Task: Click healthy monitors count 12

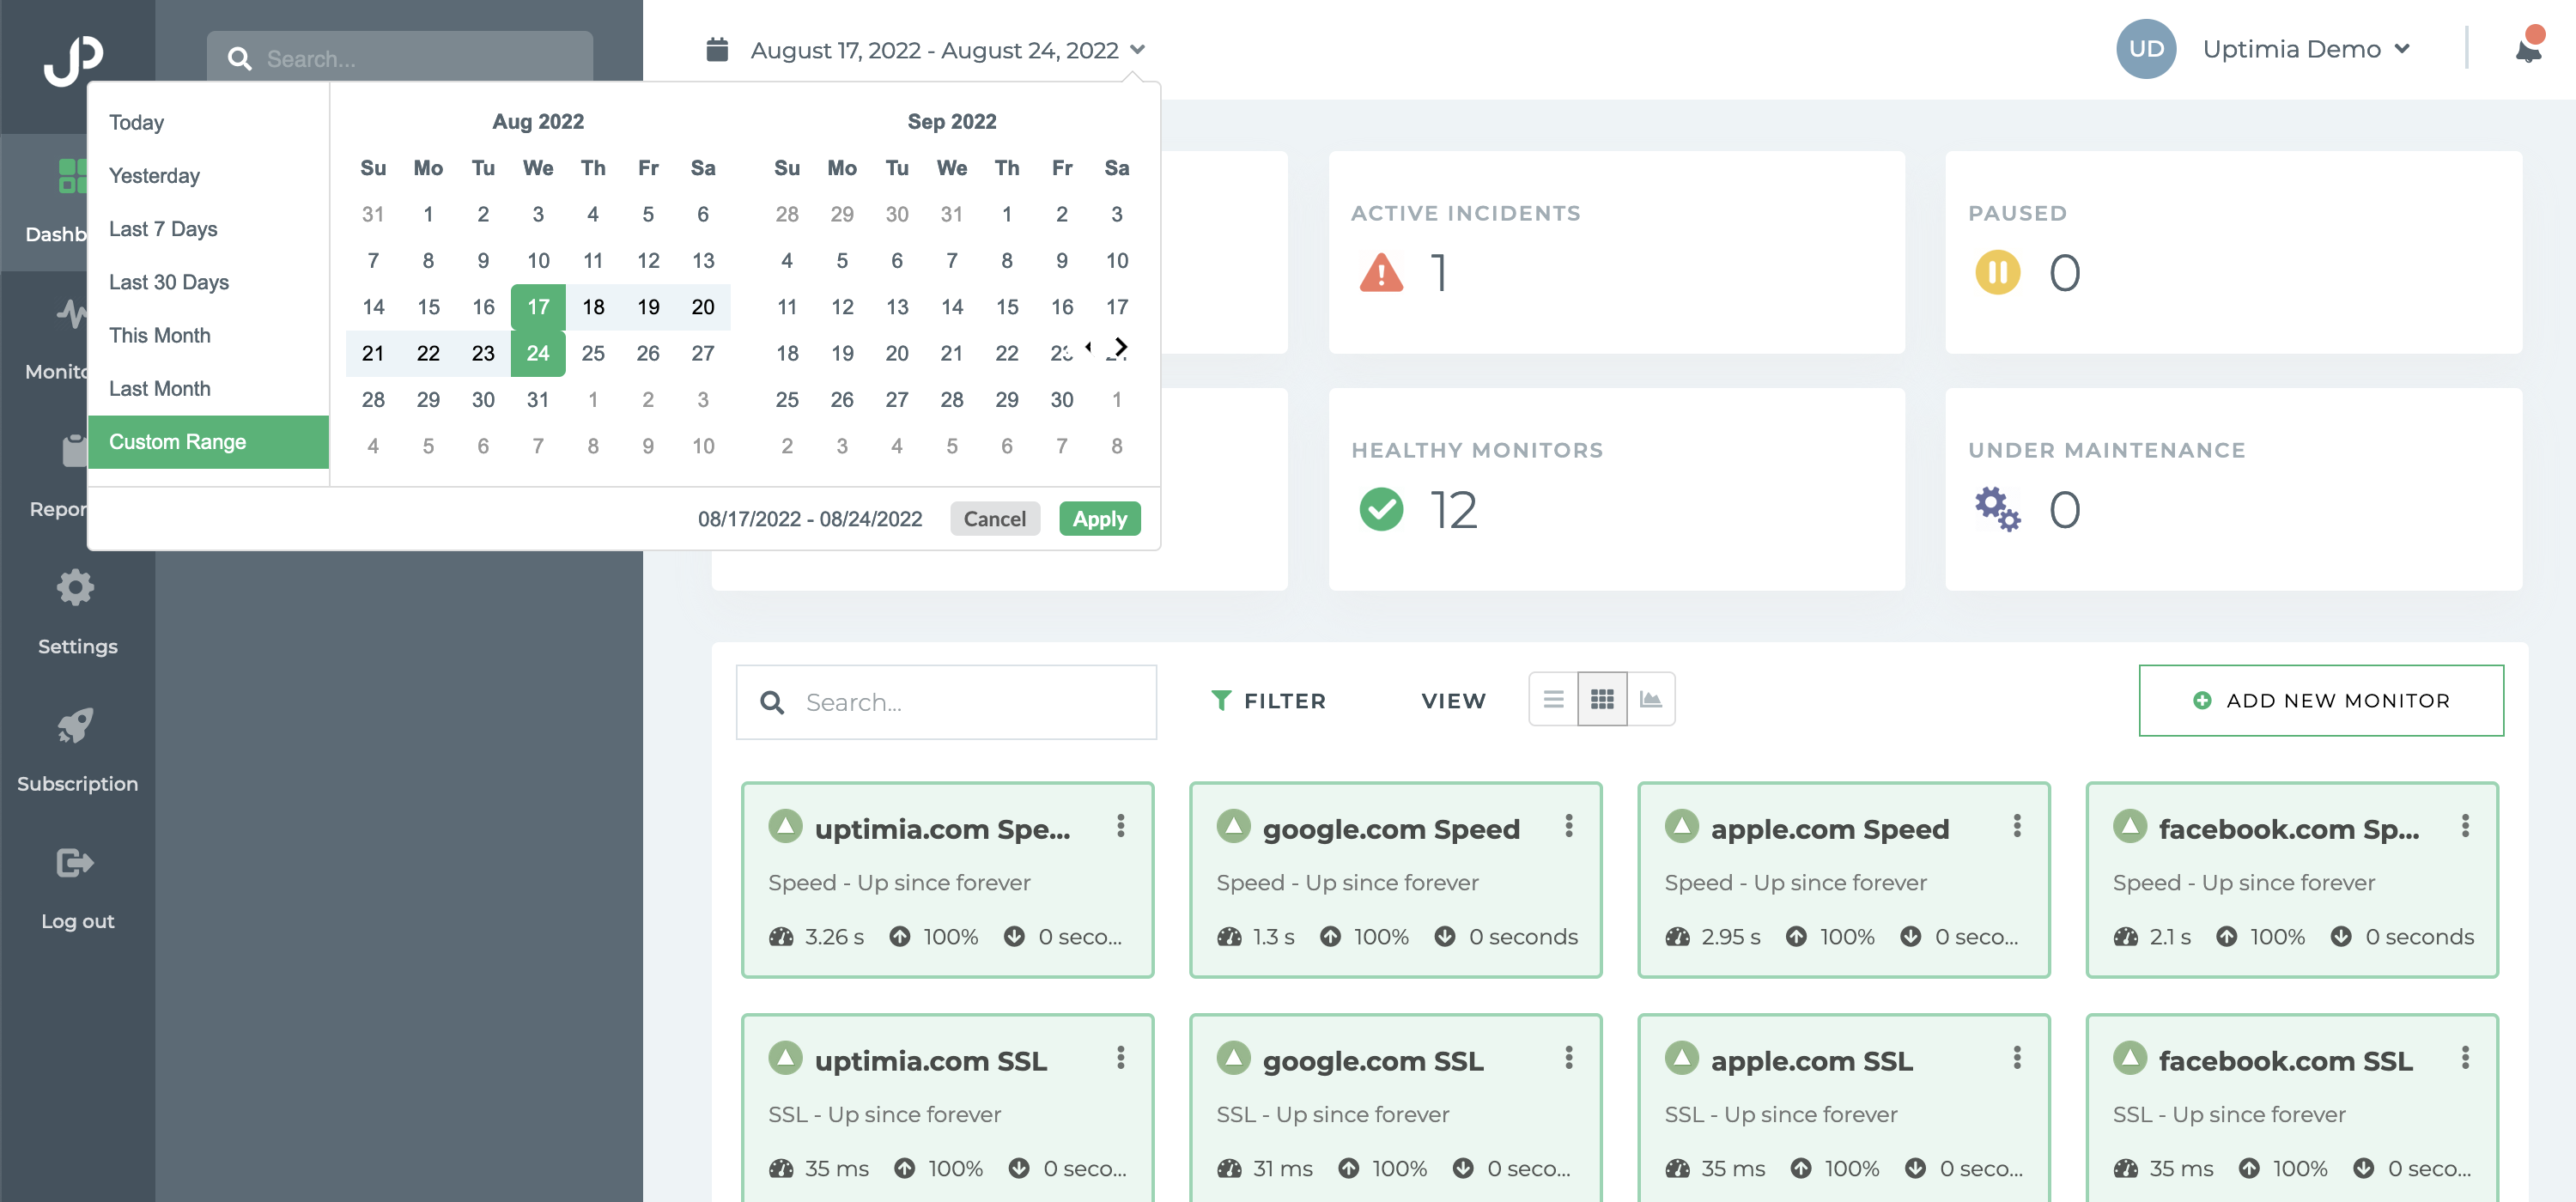Action: pyautogui.click(x=1452, y=510)
